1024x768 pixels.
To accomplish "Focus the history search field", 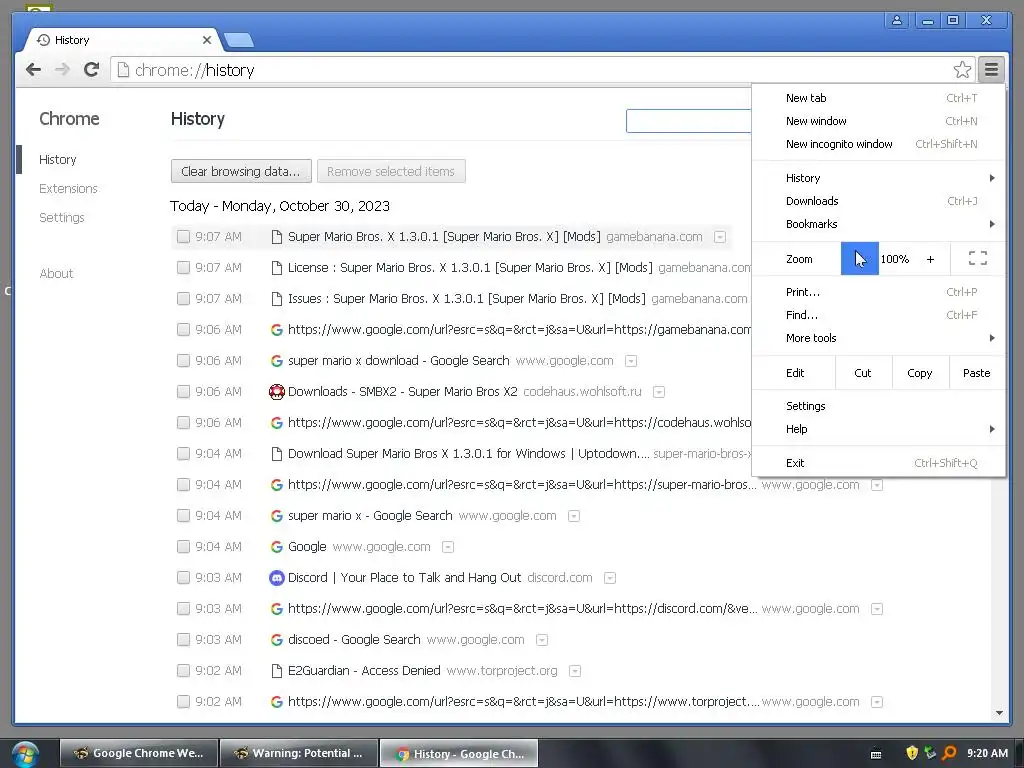I will (689, 121).
